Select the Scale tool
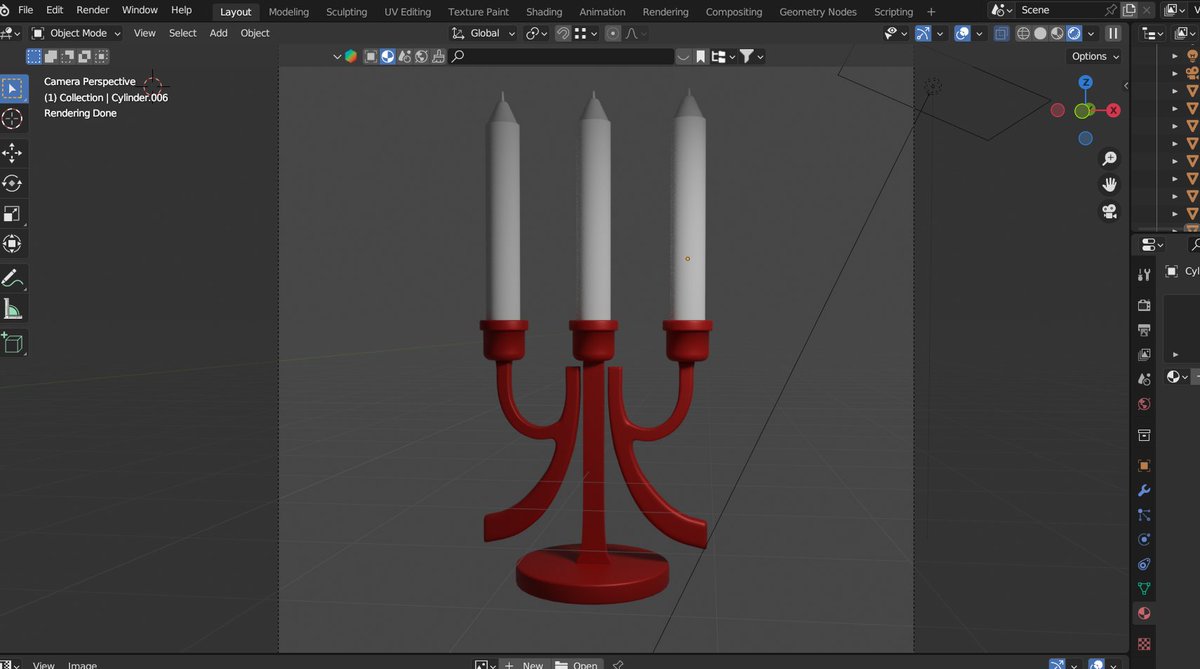Image resolution: width=1200 pixels, height=669 pixels. pyautogui.click(x=13, y=213)
